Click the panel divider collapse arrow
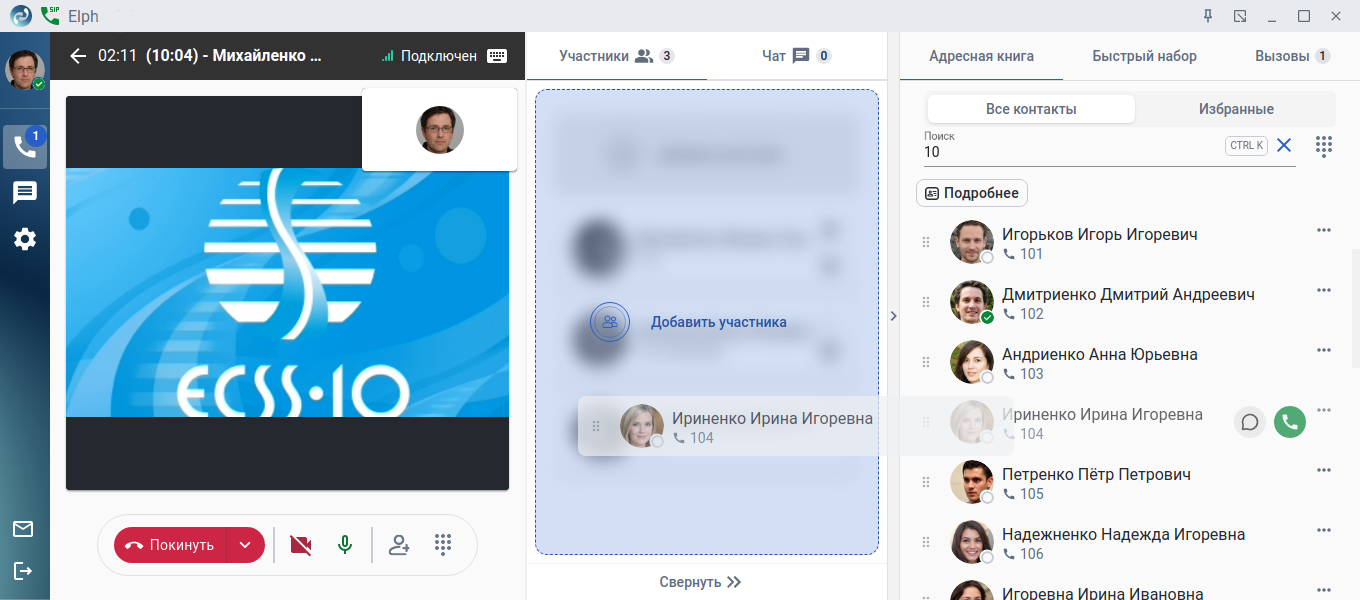Image resolution: width=1360 pixels, height=600 pixels. click(x=893, y=316)
